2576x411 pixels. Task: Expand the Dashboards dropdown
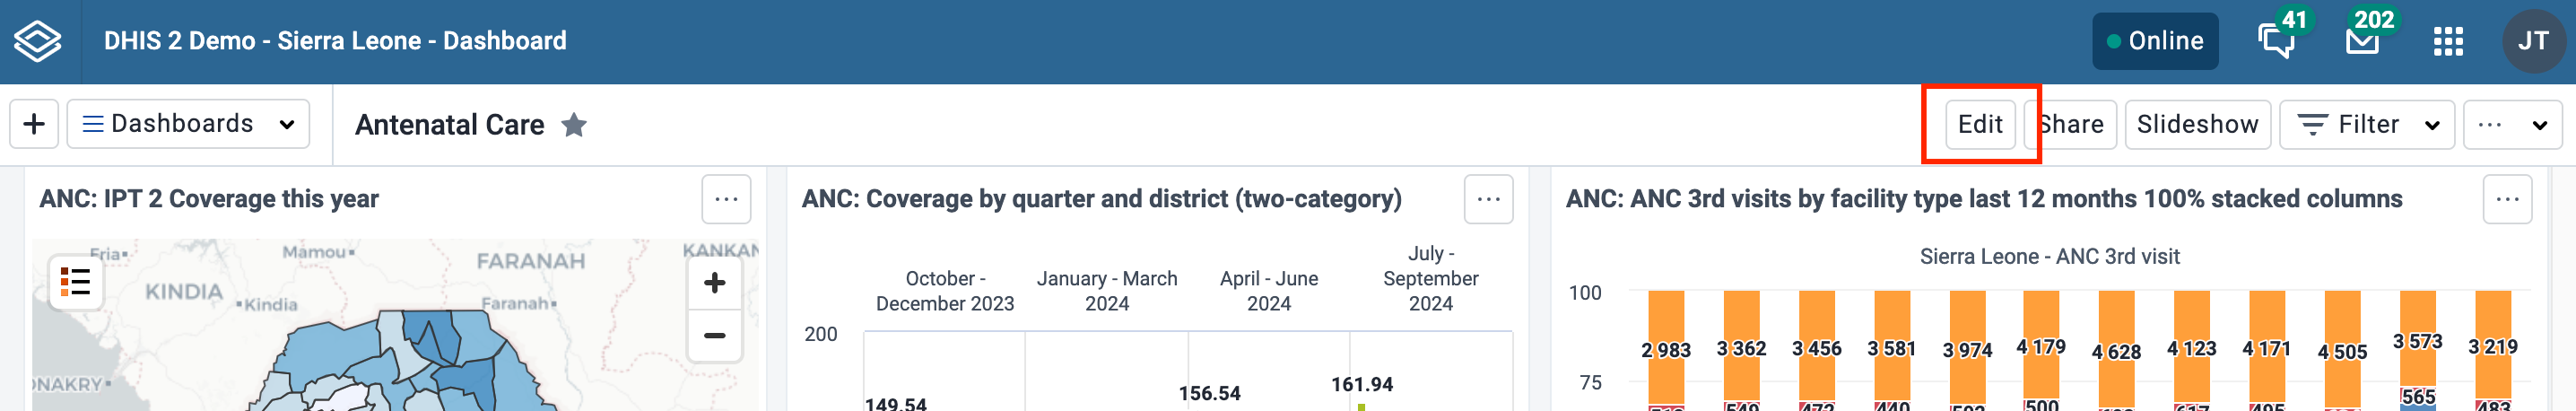tap(188, 124)
